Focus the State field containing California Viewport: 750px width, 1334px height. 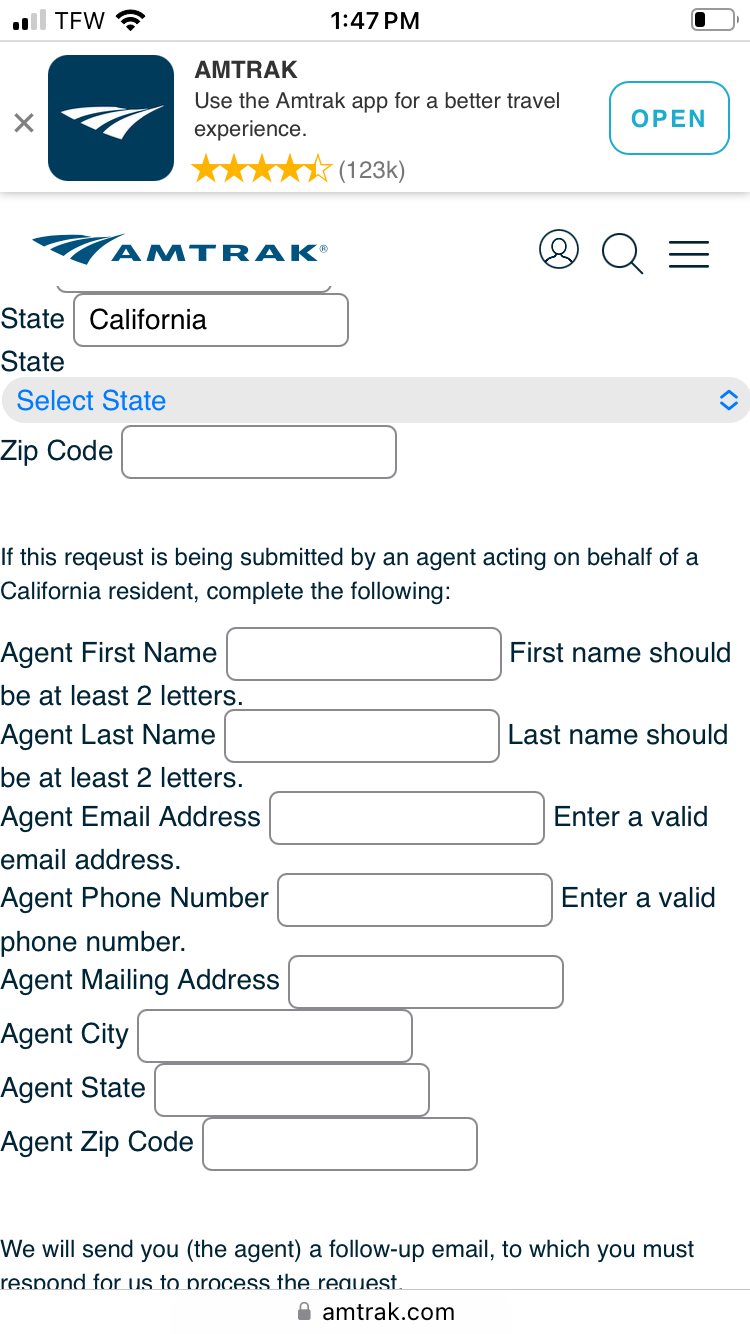(211, 320)
